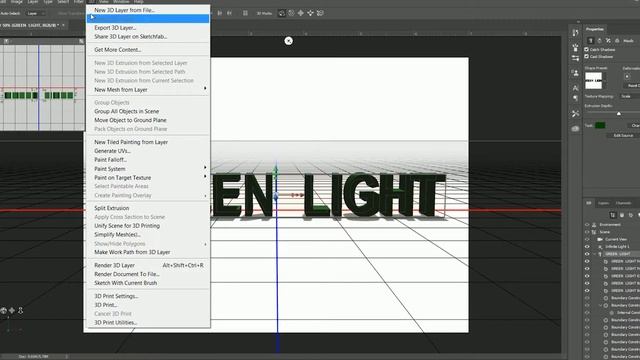Open the Tool Presets wrench icon in dock
640x360 pixels.
click(575, 113)
